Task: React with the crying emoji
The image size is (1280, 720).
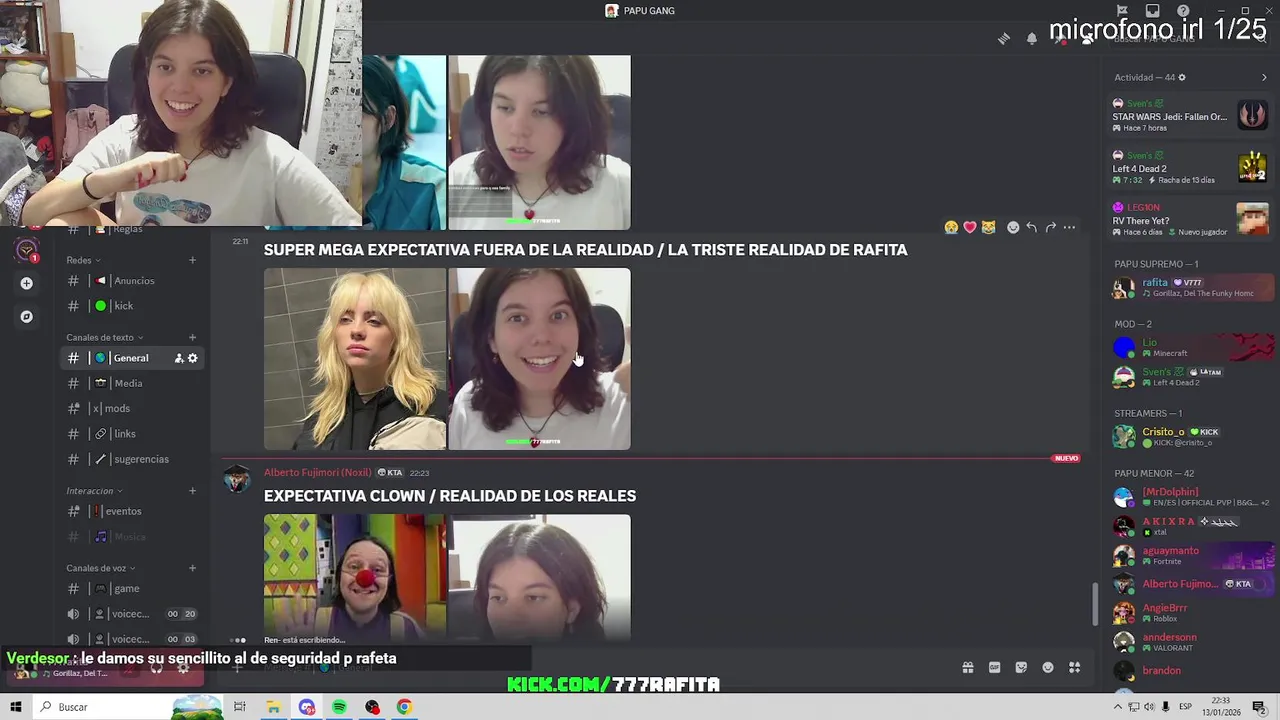Action: click(951, 227)
